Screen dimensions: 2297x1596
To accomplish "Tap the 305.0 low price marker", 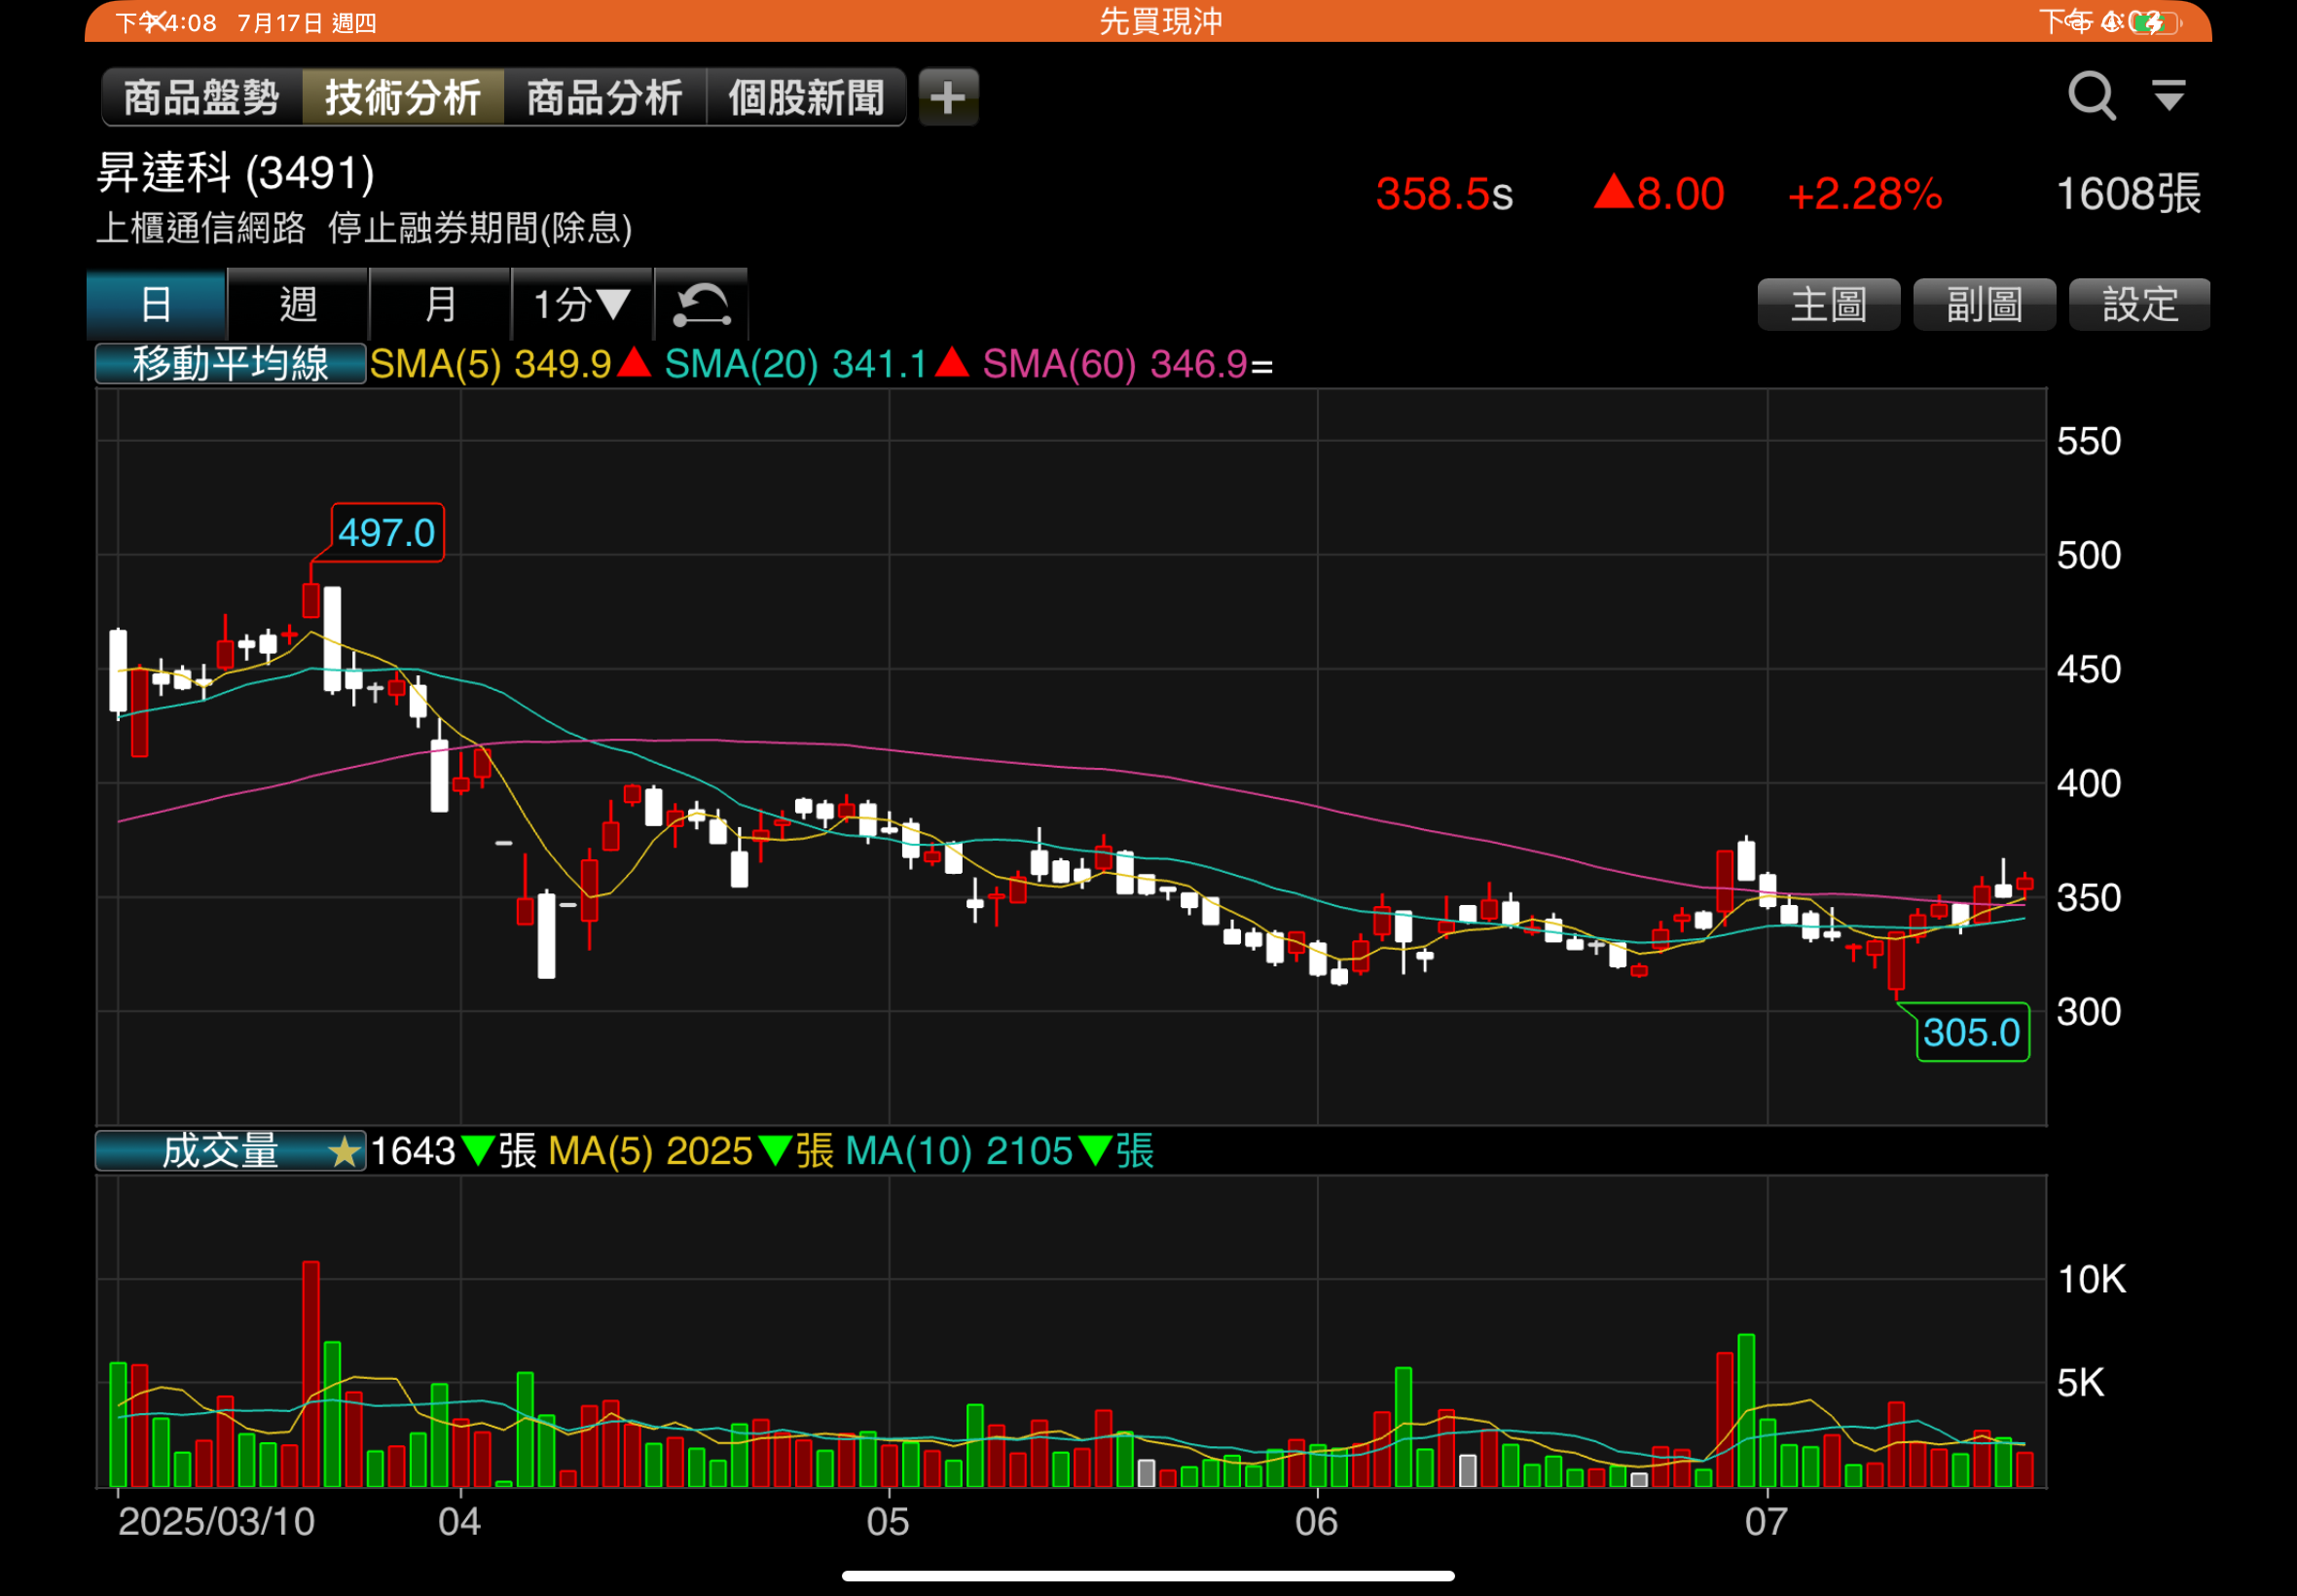I will pos(1971,1032).
